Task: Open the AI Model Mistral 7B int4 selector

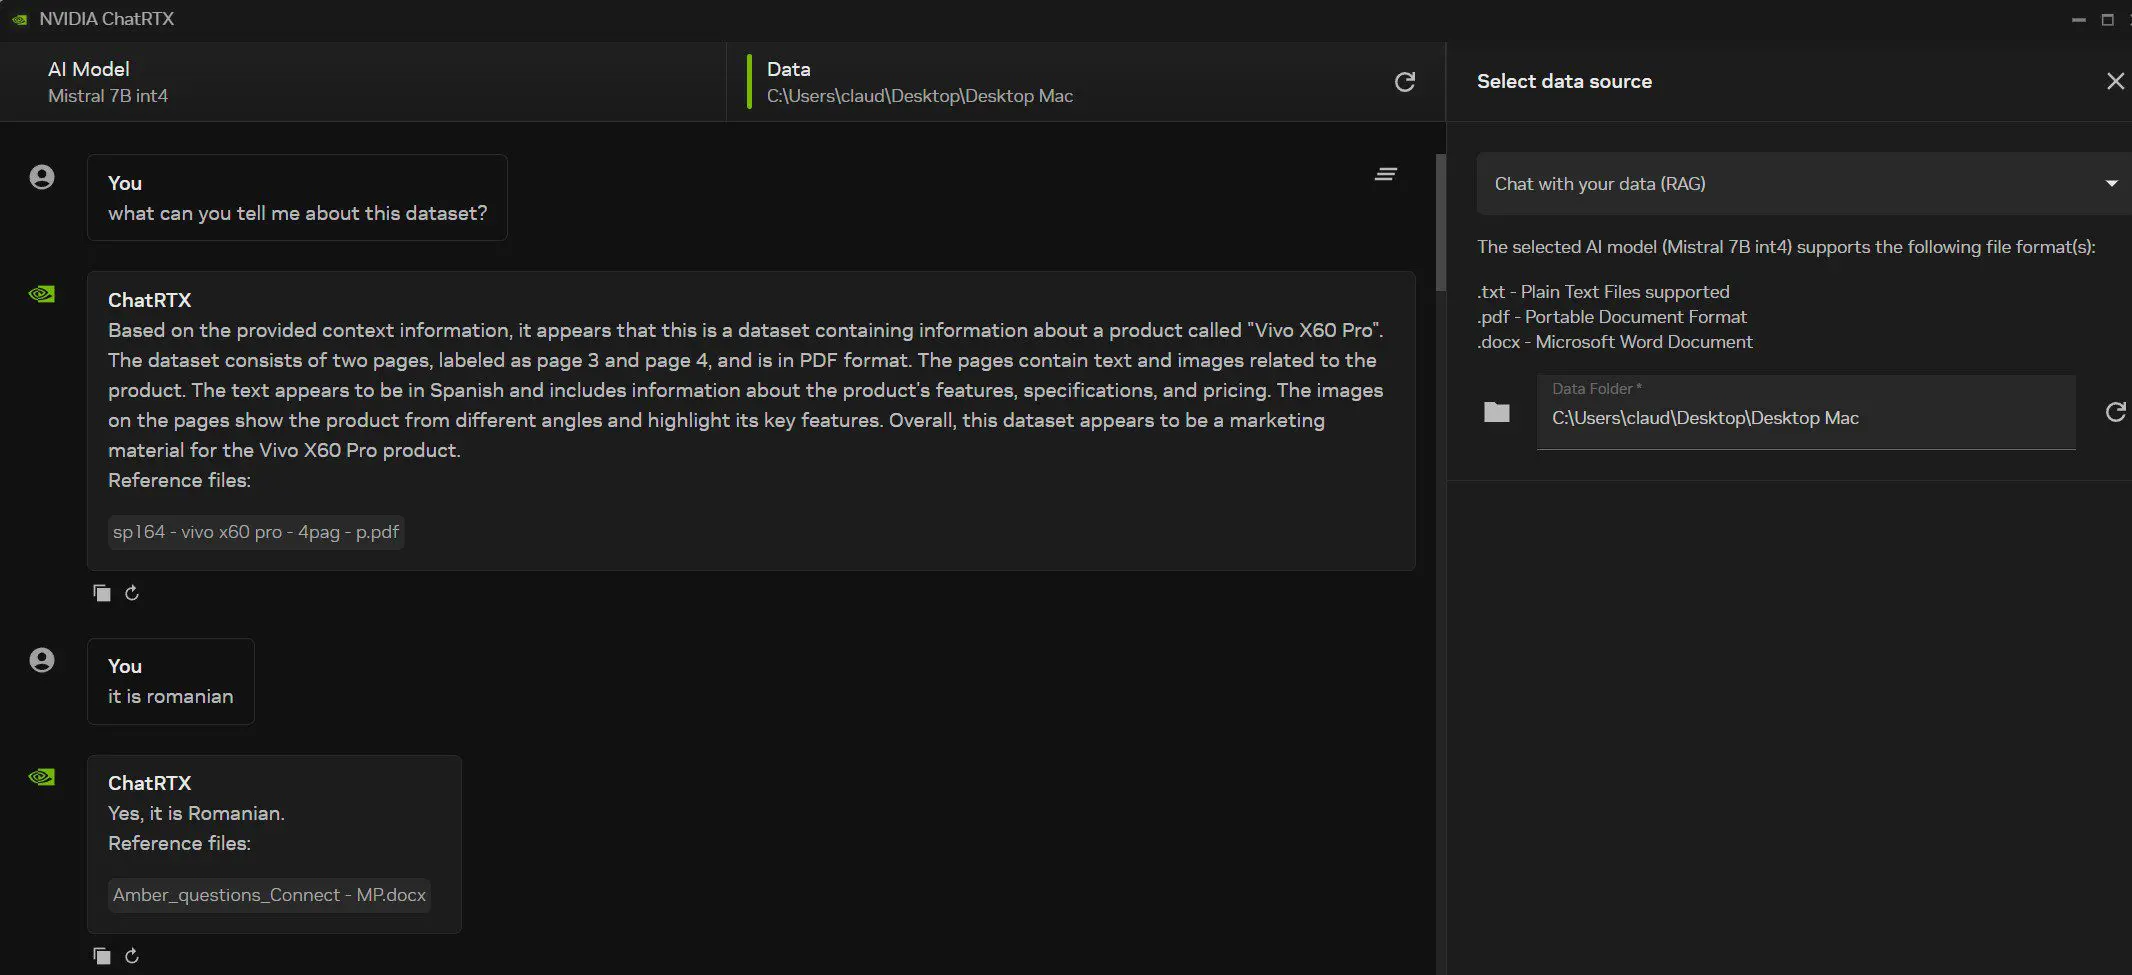Action: (364, 82)
